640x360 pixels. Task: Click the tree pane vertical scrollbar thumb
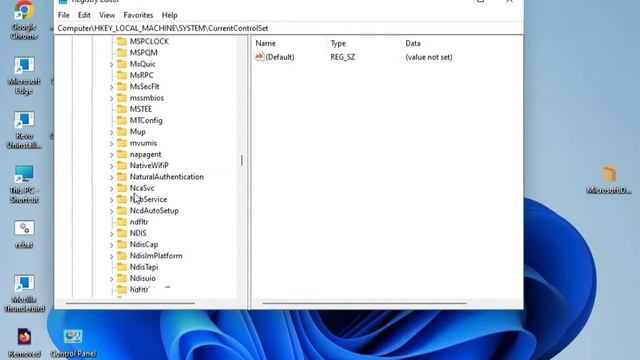tap(242, 160)
